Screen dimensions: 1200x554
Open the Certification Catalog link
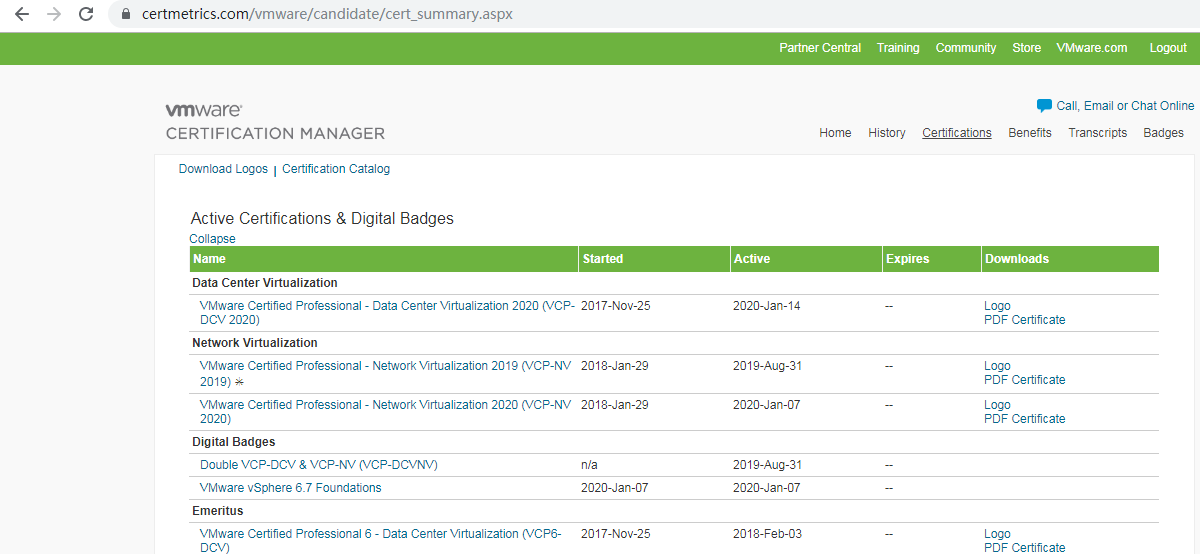336,169
